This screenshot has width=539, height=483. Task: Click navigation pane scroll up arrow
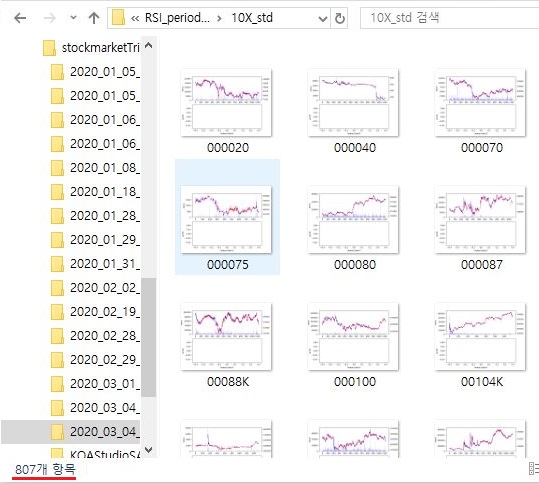tap(148, 46)
